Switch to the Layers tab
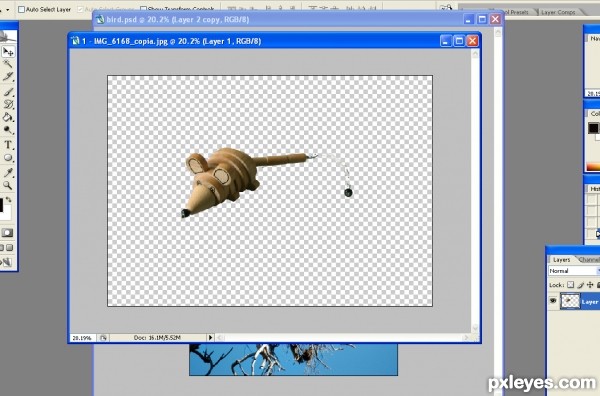 click(561, 259)
